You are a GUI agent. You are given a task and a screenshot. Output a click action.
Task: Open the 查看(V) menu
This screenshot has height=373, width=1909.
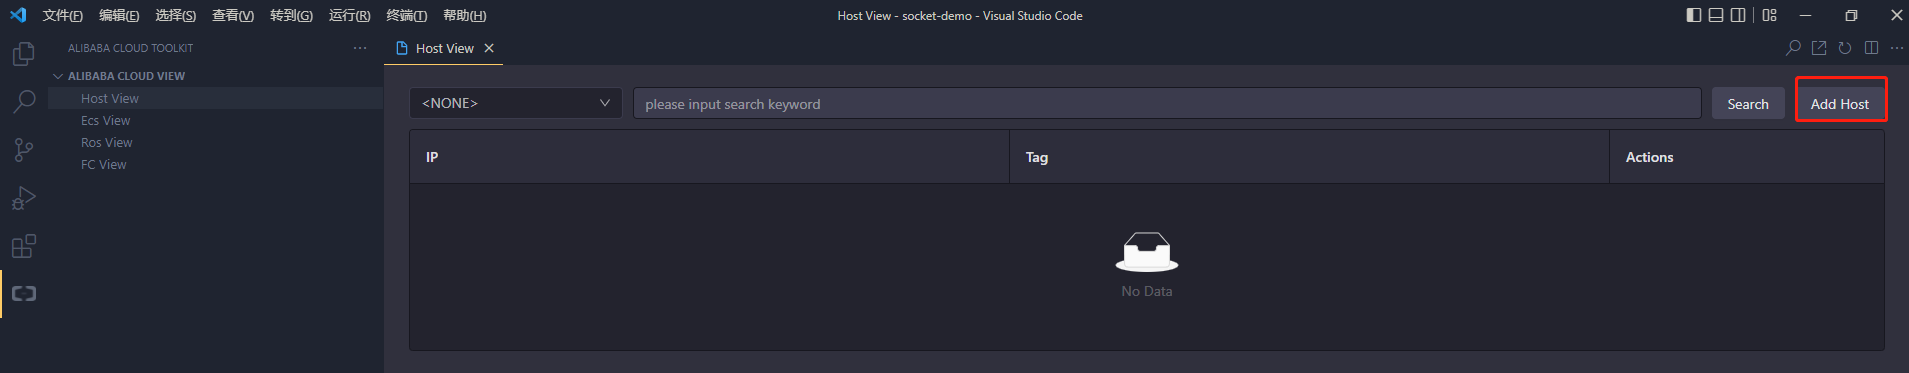(233, 15)
